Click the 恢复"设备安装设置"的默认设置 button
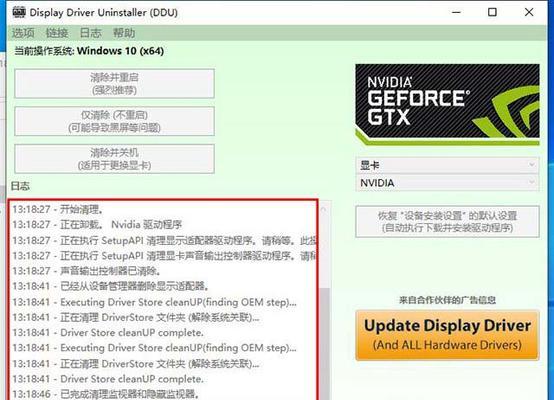 coord(447,222)
